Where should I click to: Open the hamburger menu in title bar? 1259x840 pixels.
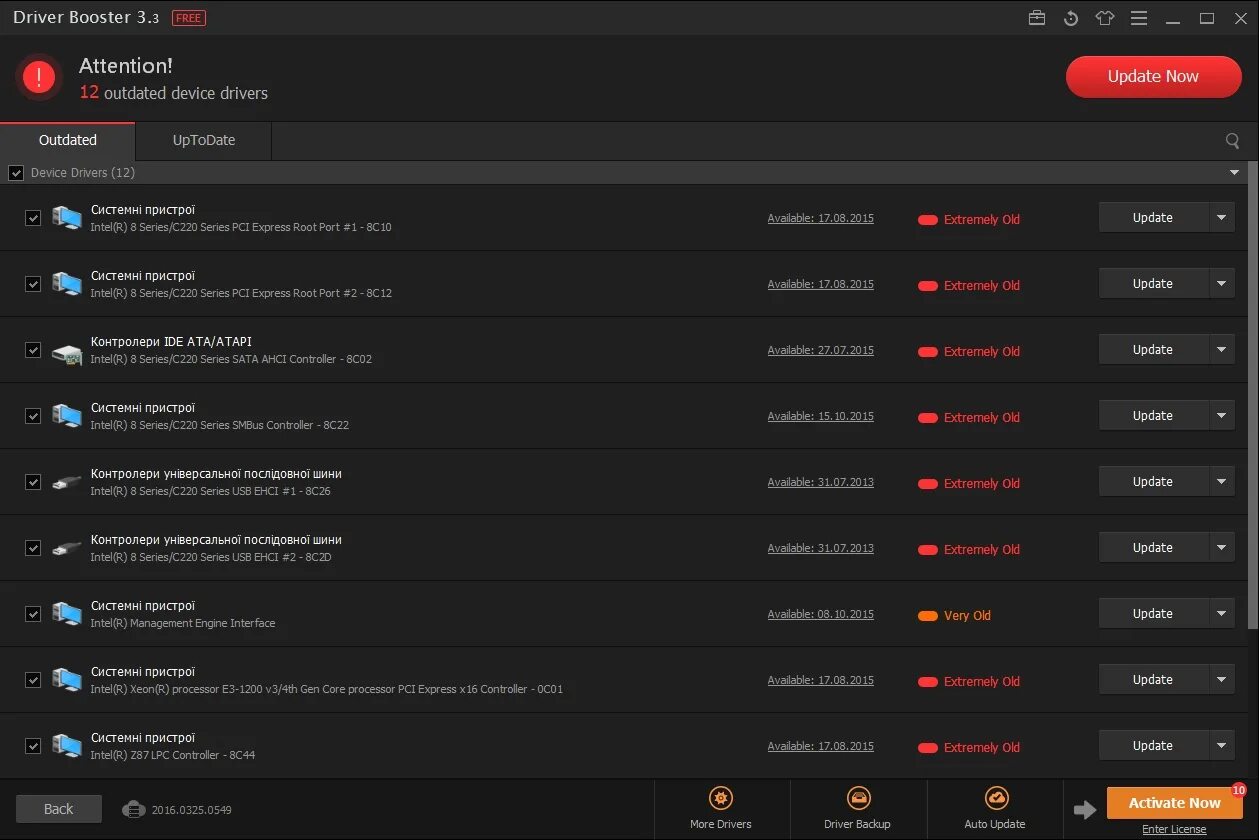(1139, 18)
